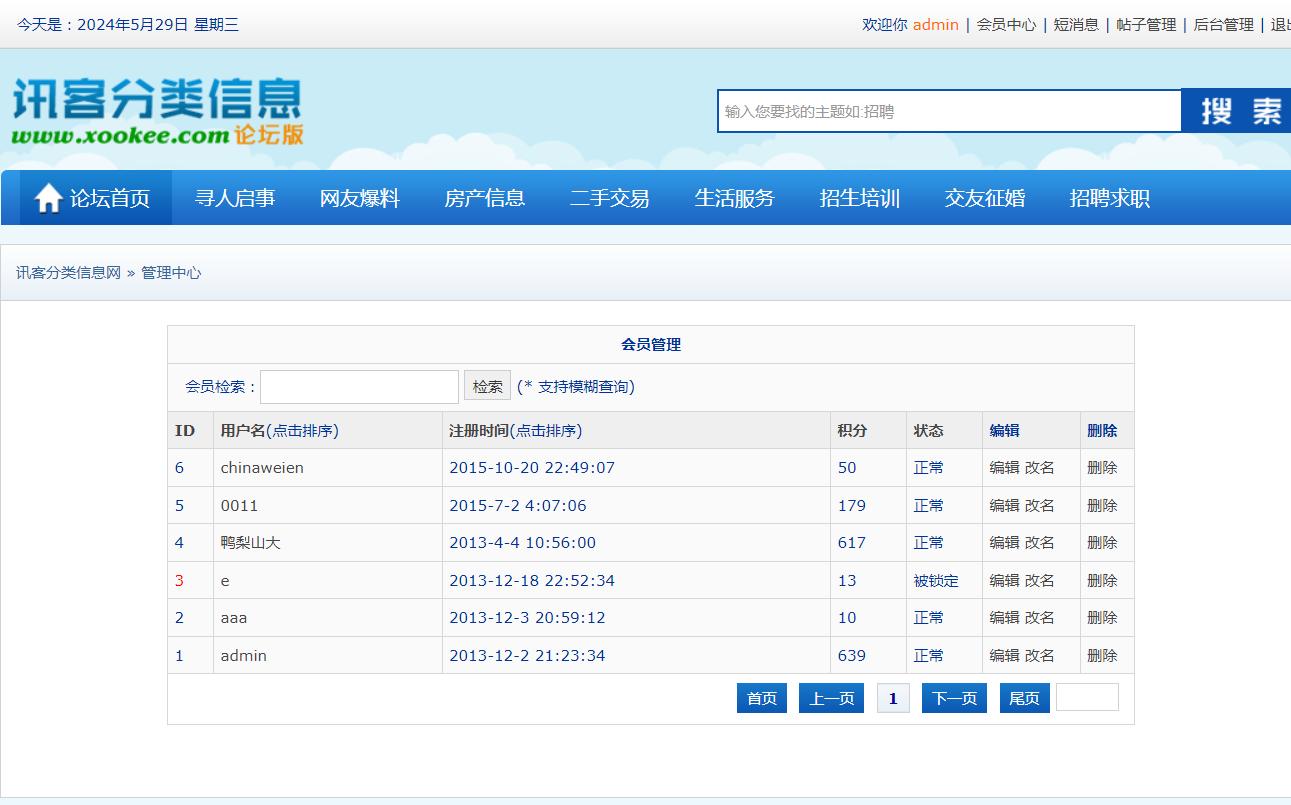Click 删除 for user 鸭梨山大
1291x805 pixels.
pyautogui.click(x=1103, y=543)
